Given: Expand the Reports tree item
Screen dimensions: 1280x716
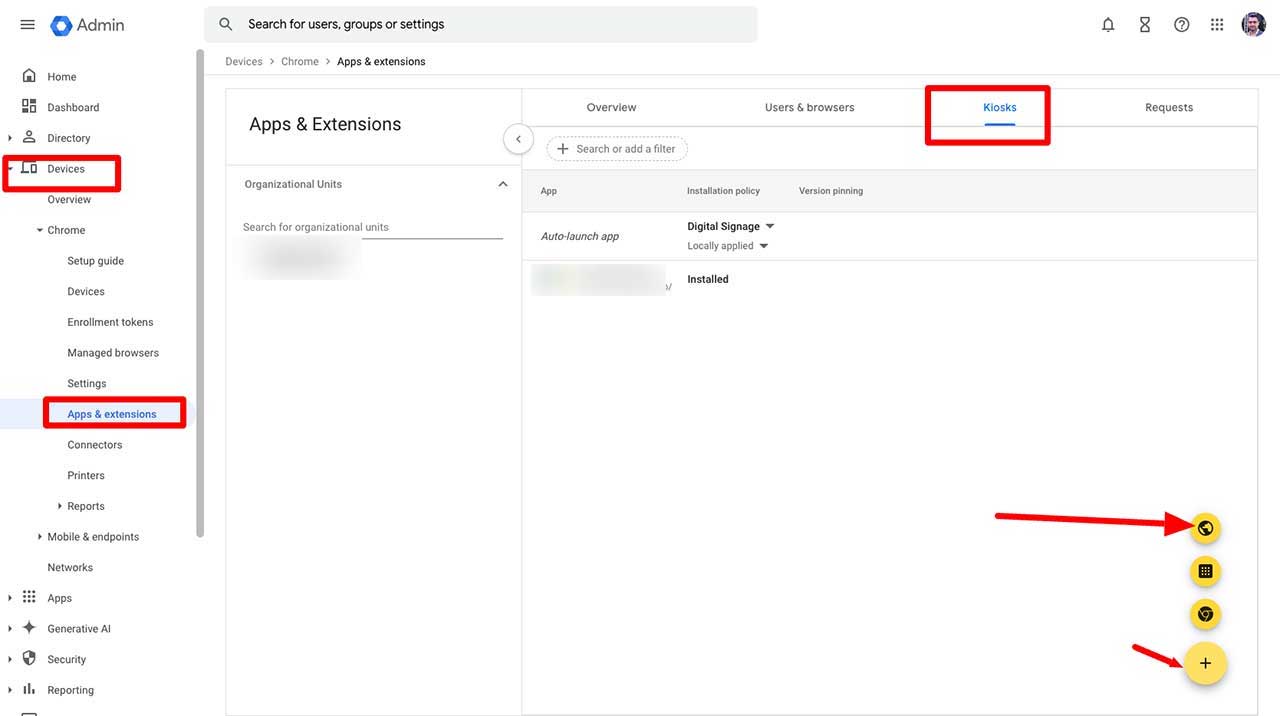Looking at the screenshot, I should (x=60, y=506).
